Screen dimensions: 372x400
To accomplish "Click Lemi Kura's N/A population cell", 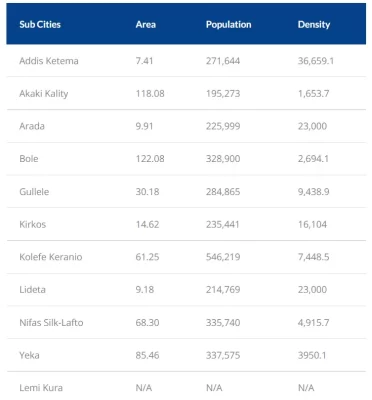I will 214,388.
